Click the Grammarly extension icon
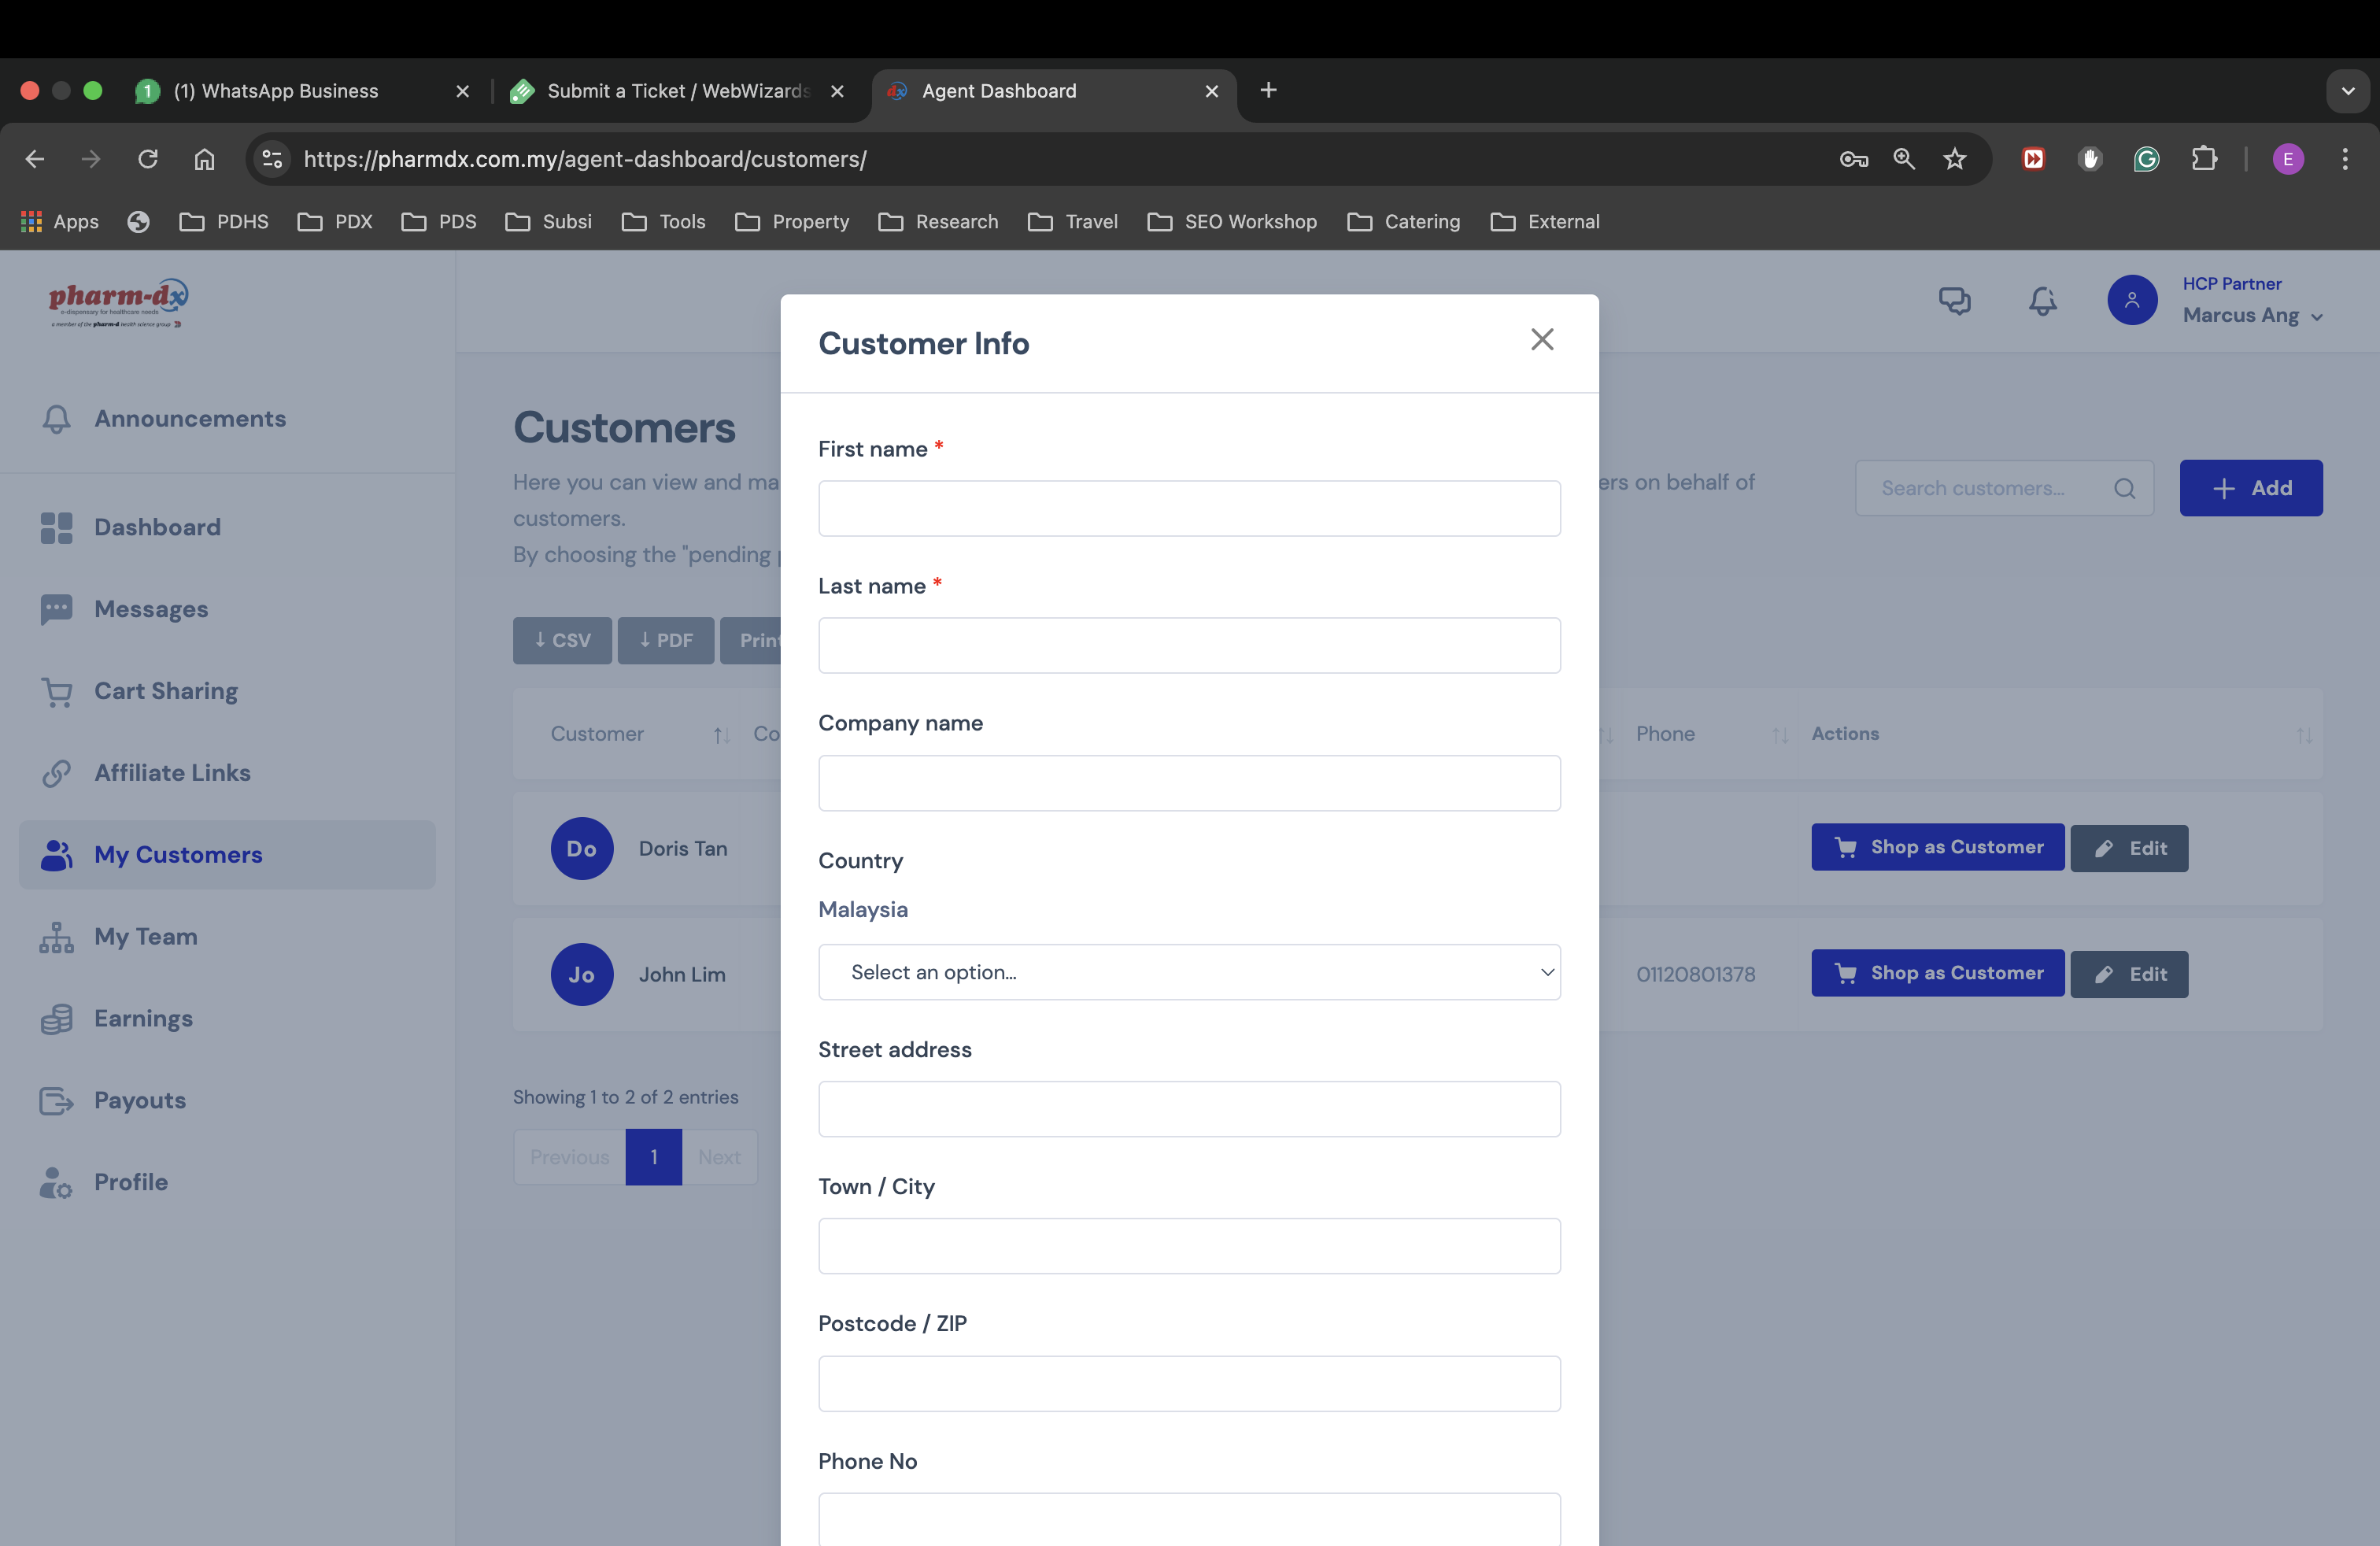The height and width of the screenshot is (1546, 2380). pos(2146,159)
